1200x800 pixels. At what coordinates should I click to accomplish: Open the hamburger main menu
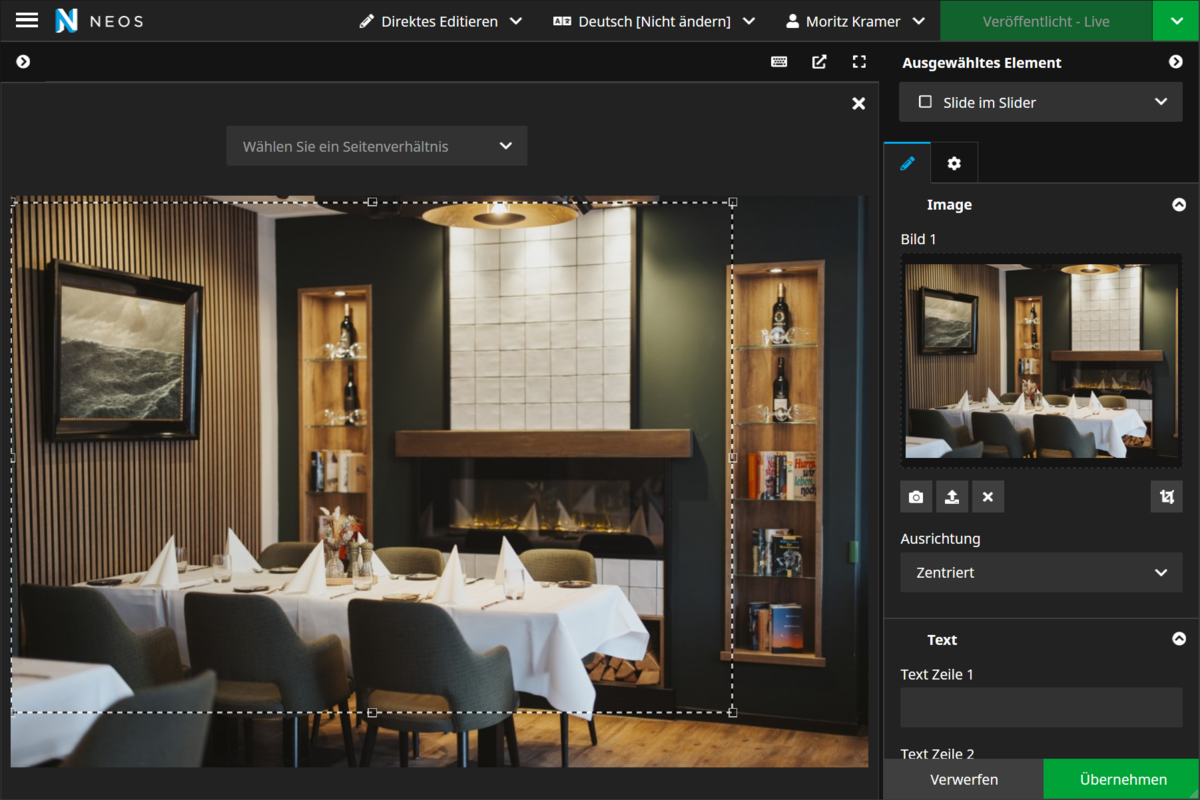point(27,20)
